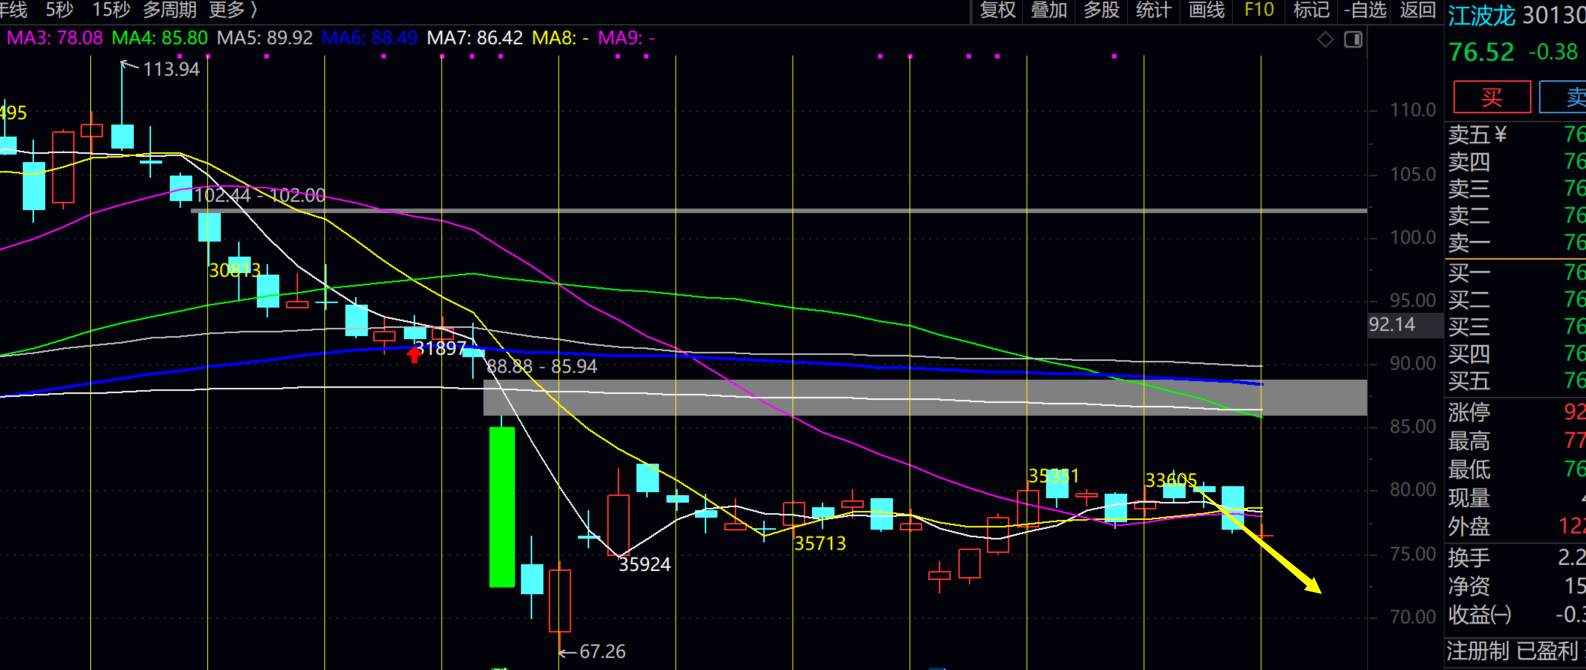Screen dimensions: 1586x670
Task: Toggle the 叠加 overlay option
Action: point(1049,10)
